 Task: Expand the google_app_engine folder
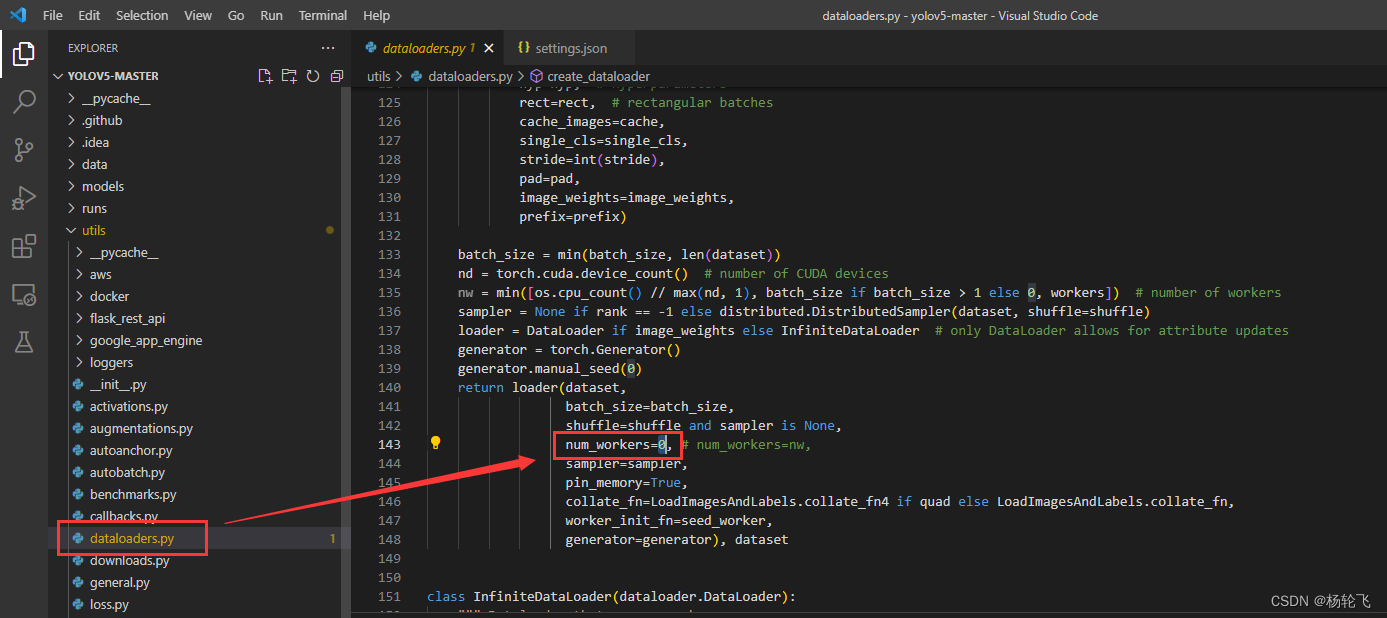point(145,340)
